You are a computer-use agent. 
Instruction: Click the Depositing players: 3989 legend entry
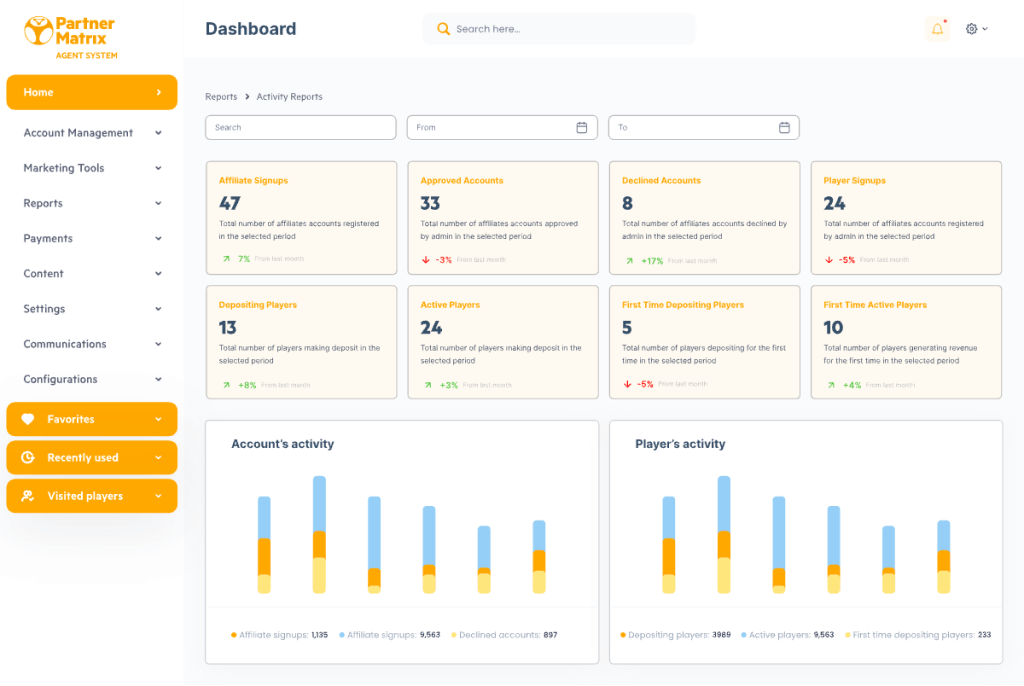pos(675,635)
